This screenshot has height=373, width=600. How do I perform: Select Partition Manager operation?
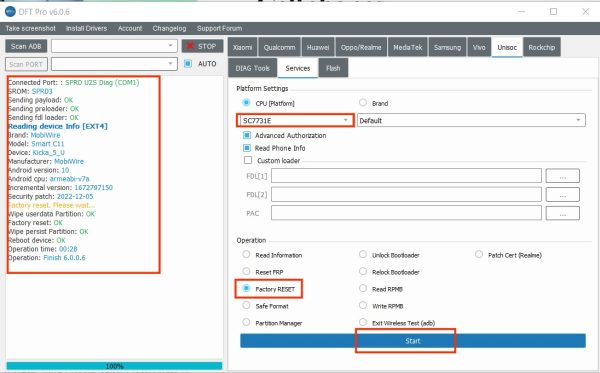(246, 322)
